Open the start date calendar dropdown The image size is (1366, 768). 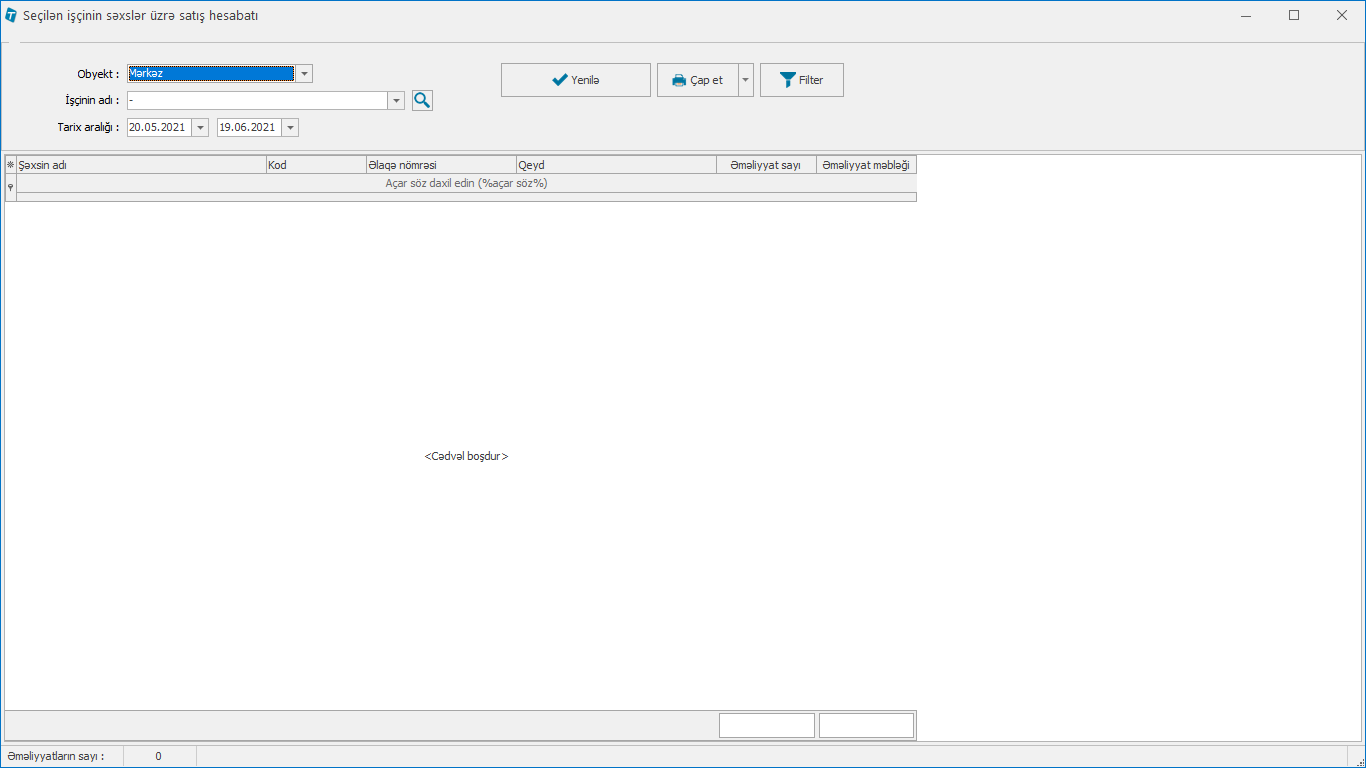(x=200, y=128)
